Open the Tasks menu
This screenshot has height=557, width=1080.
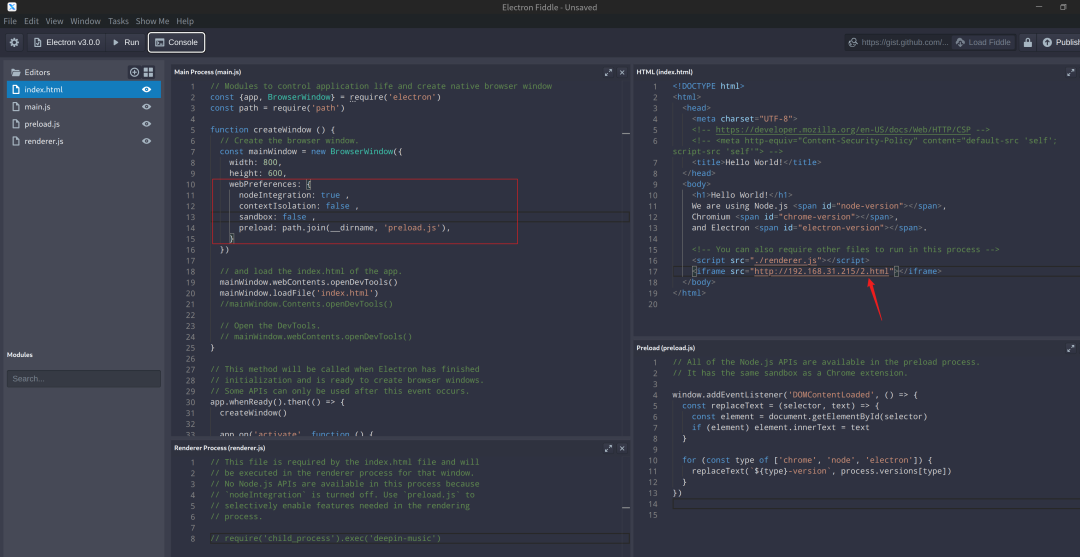point(118,21)
